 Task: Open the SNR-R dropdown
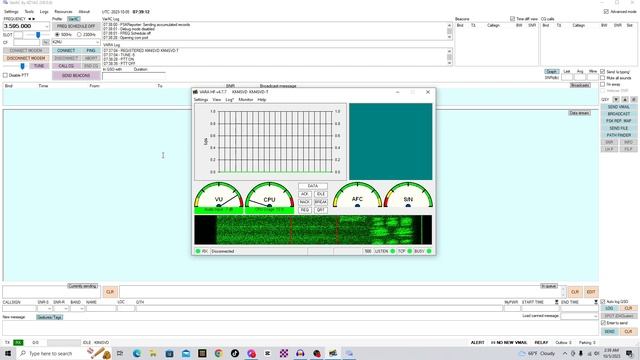pyautogui.click(x=66, y=309)
